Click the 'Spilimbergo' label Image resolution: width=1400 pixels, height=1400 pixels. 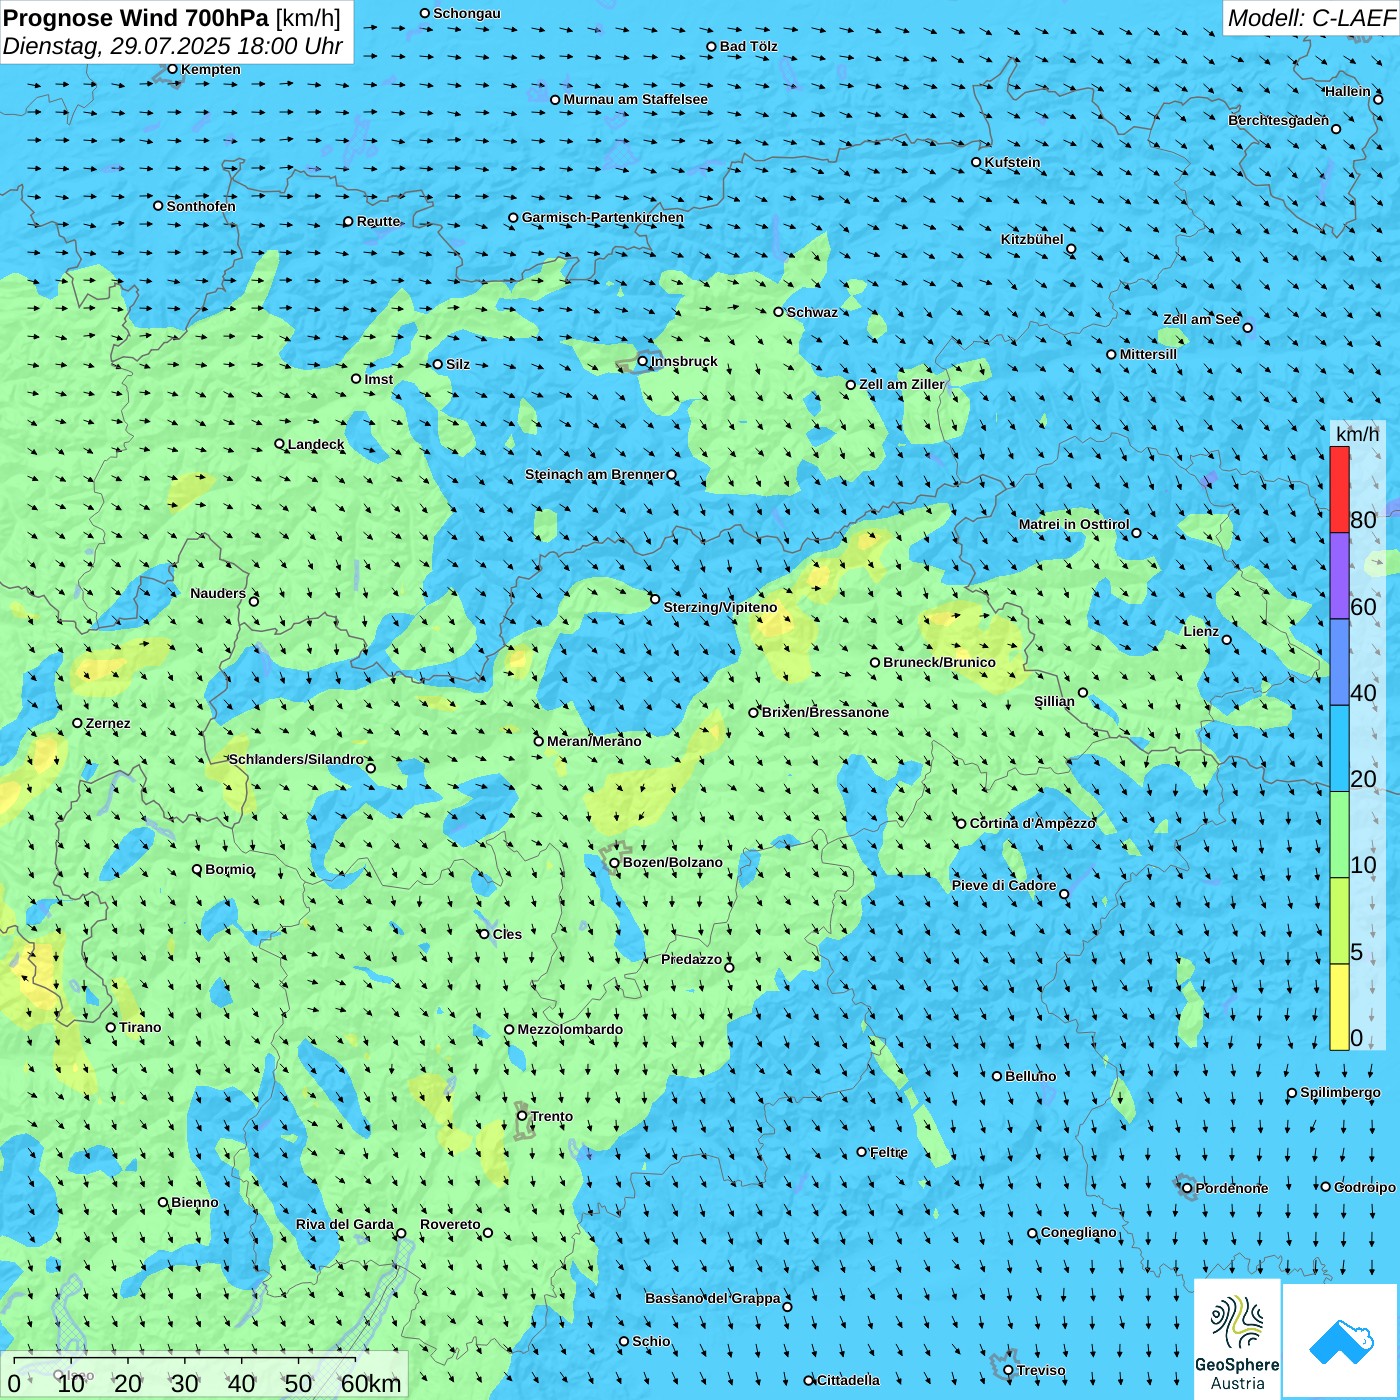(1340, 1092)
